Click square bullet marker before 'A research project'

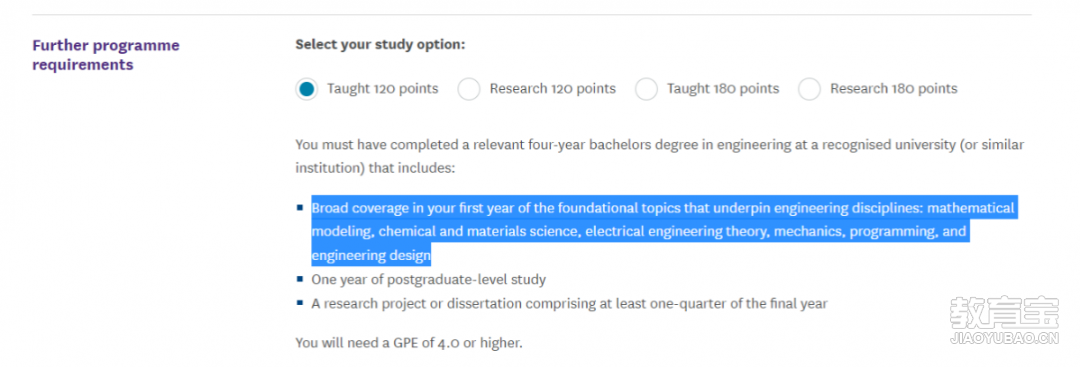tap(300, 302)
